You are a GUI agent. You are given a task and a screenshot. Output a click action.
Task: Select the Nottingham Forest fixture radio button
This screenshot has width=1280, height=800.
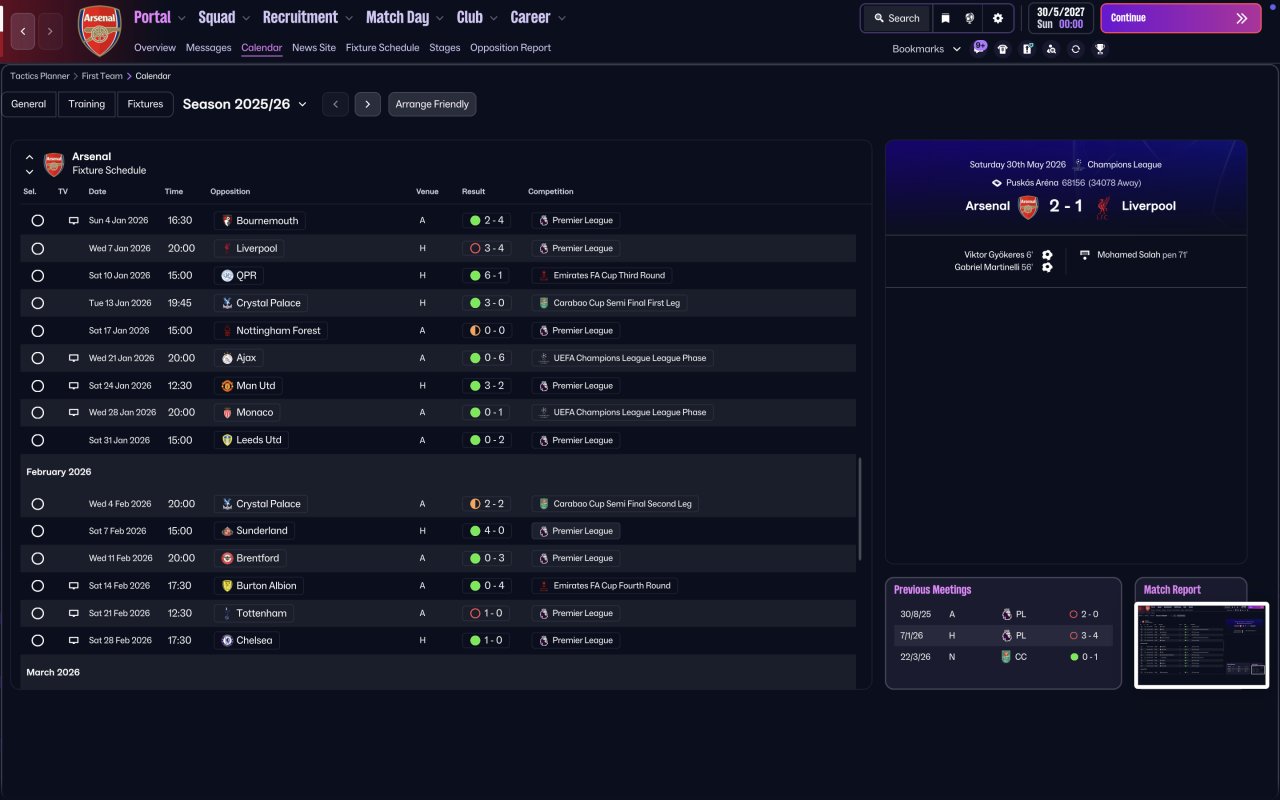click(x=37, y=331)
